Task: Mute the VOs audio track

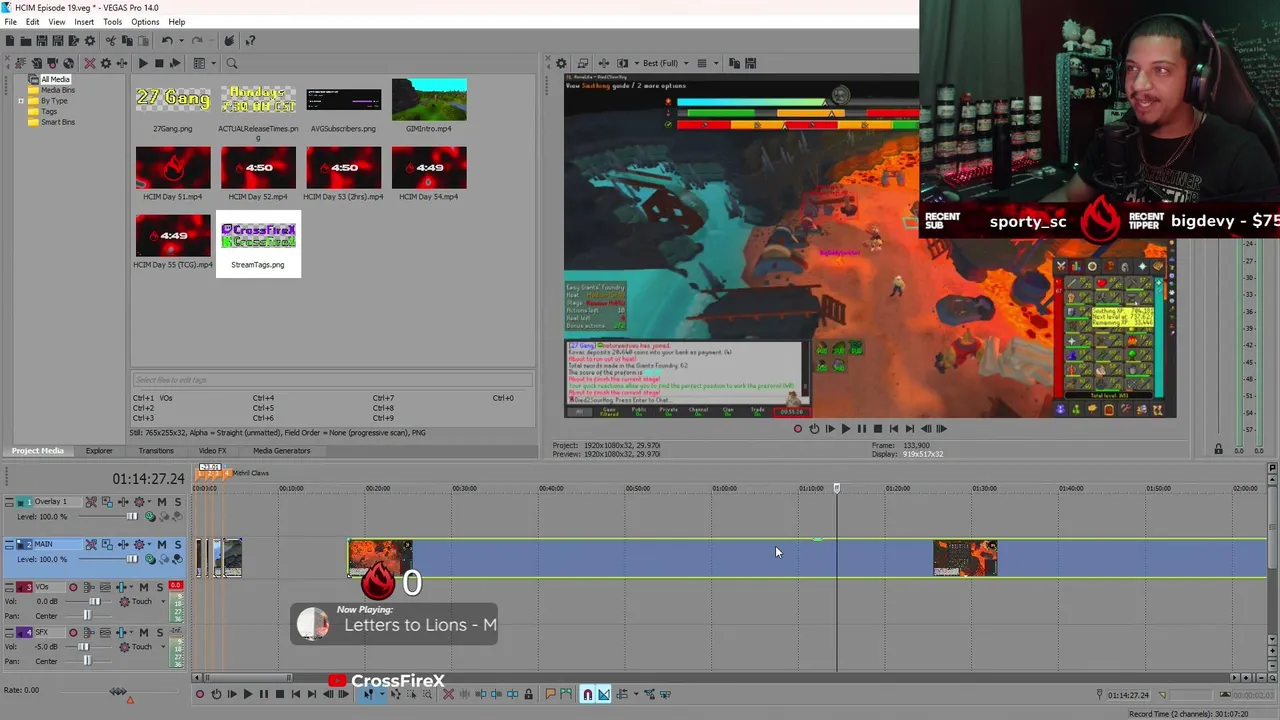Action: click(x=144, y=587)
